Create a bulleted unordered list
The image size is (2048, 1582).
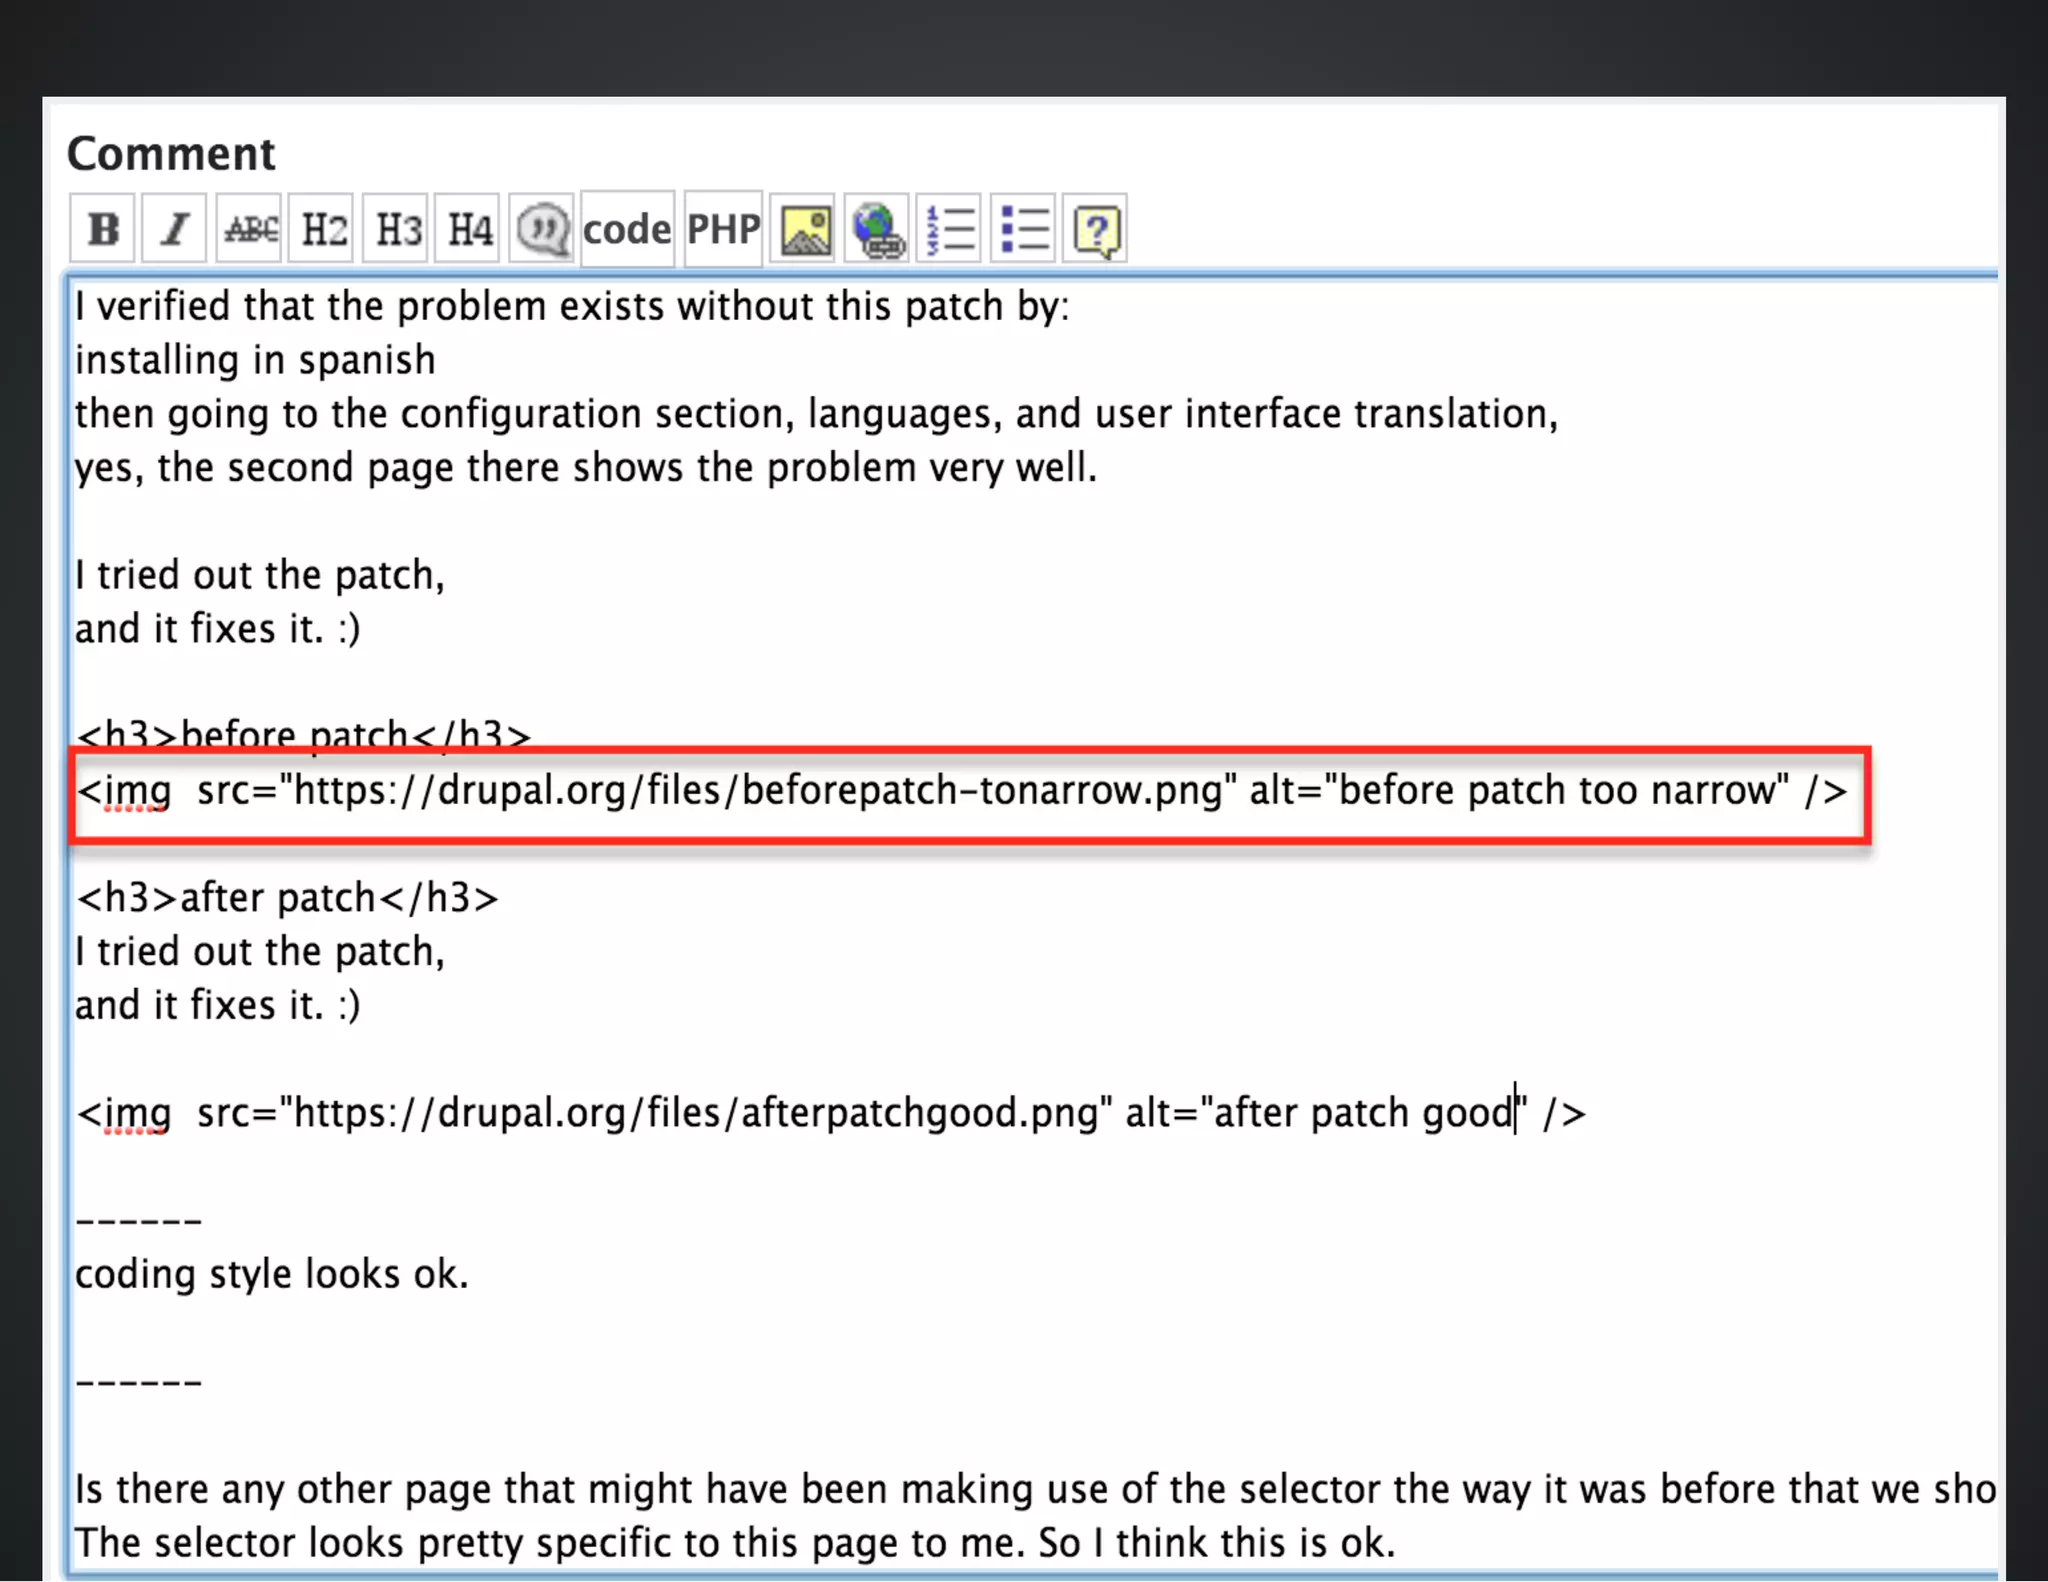coord(1024,229)
